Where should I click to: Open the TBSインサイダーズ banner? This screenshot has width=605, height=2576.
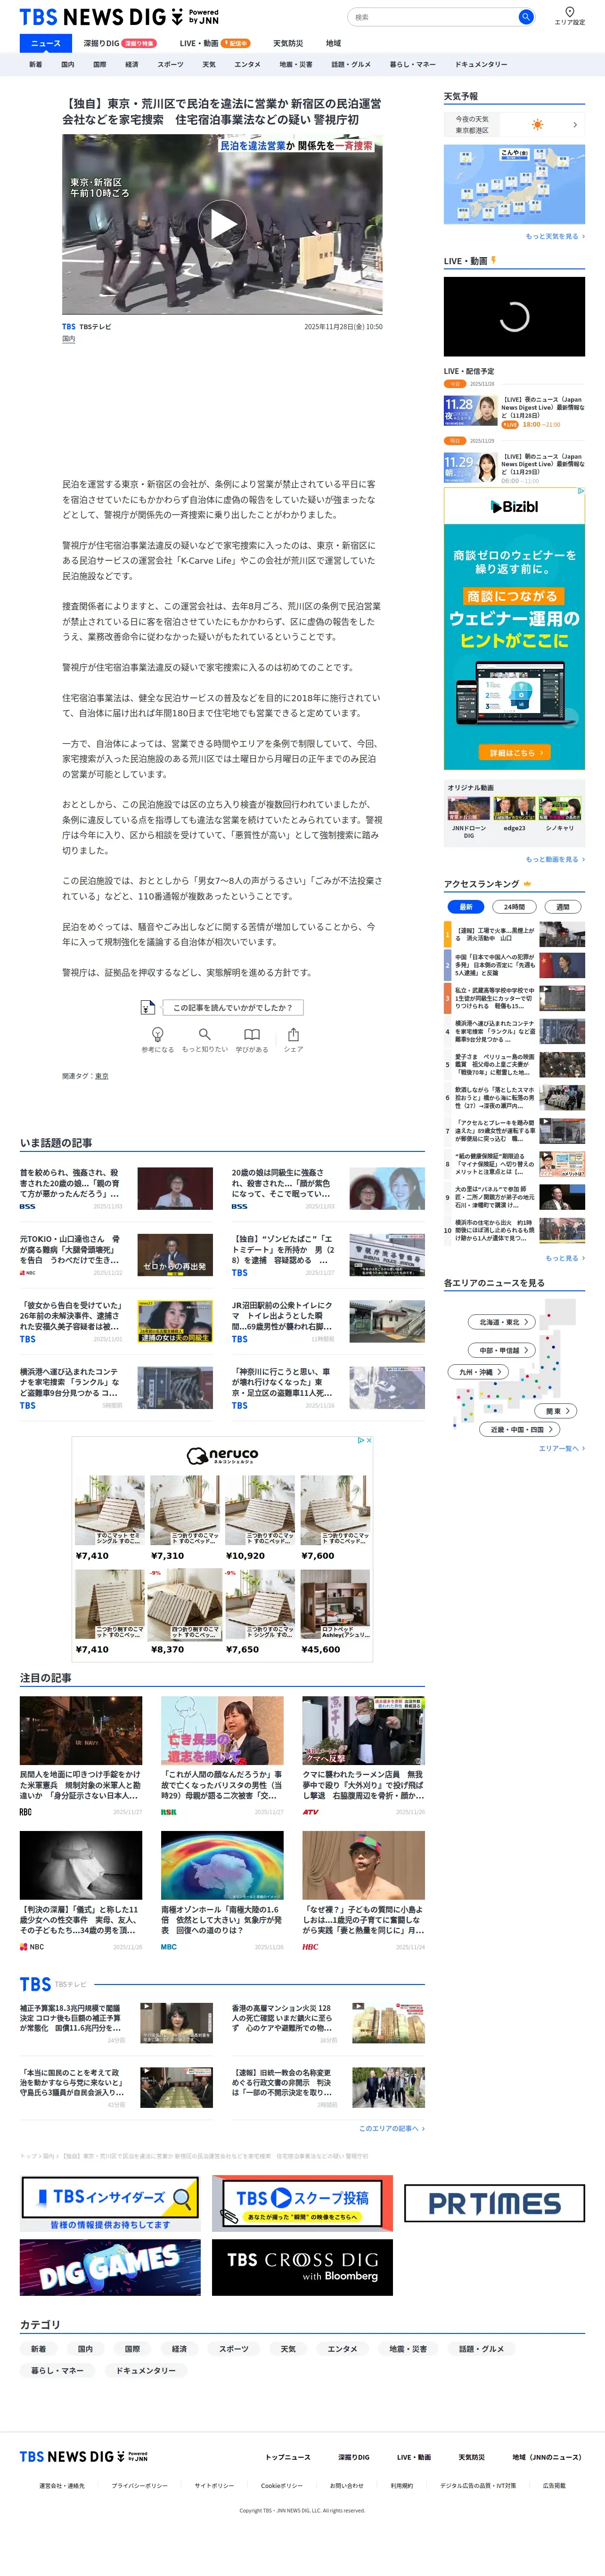point(110,2203)
